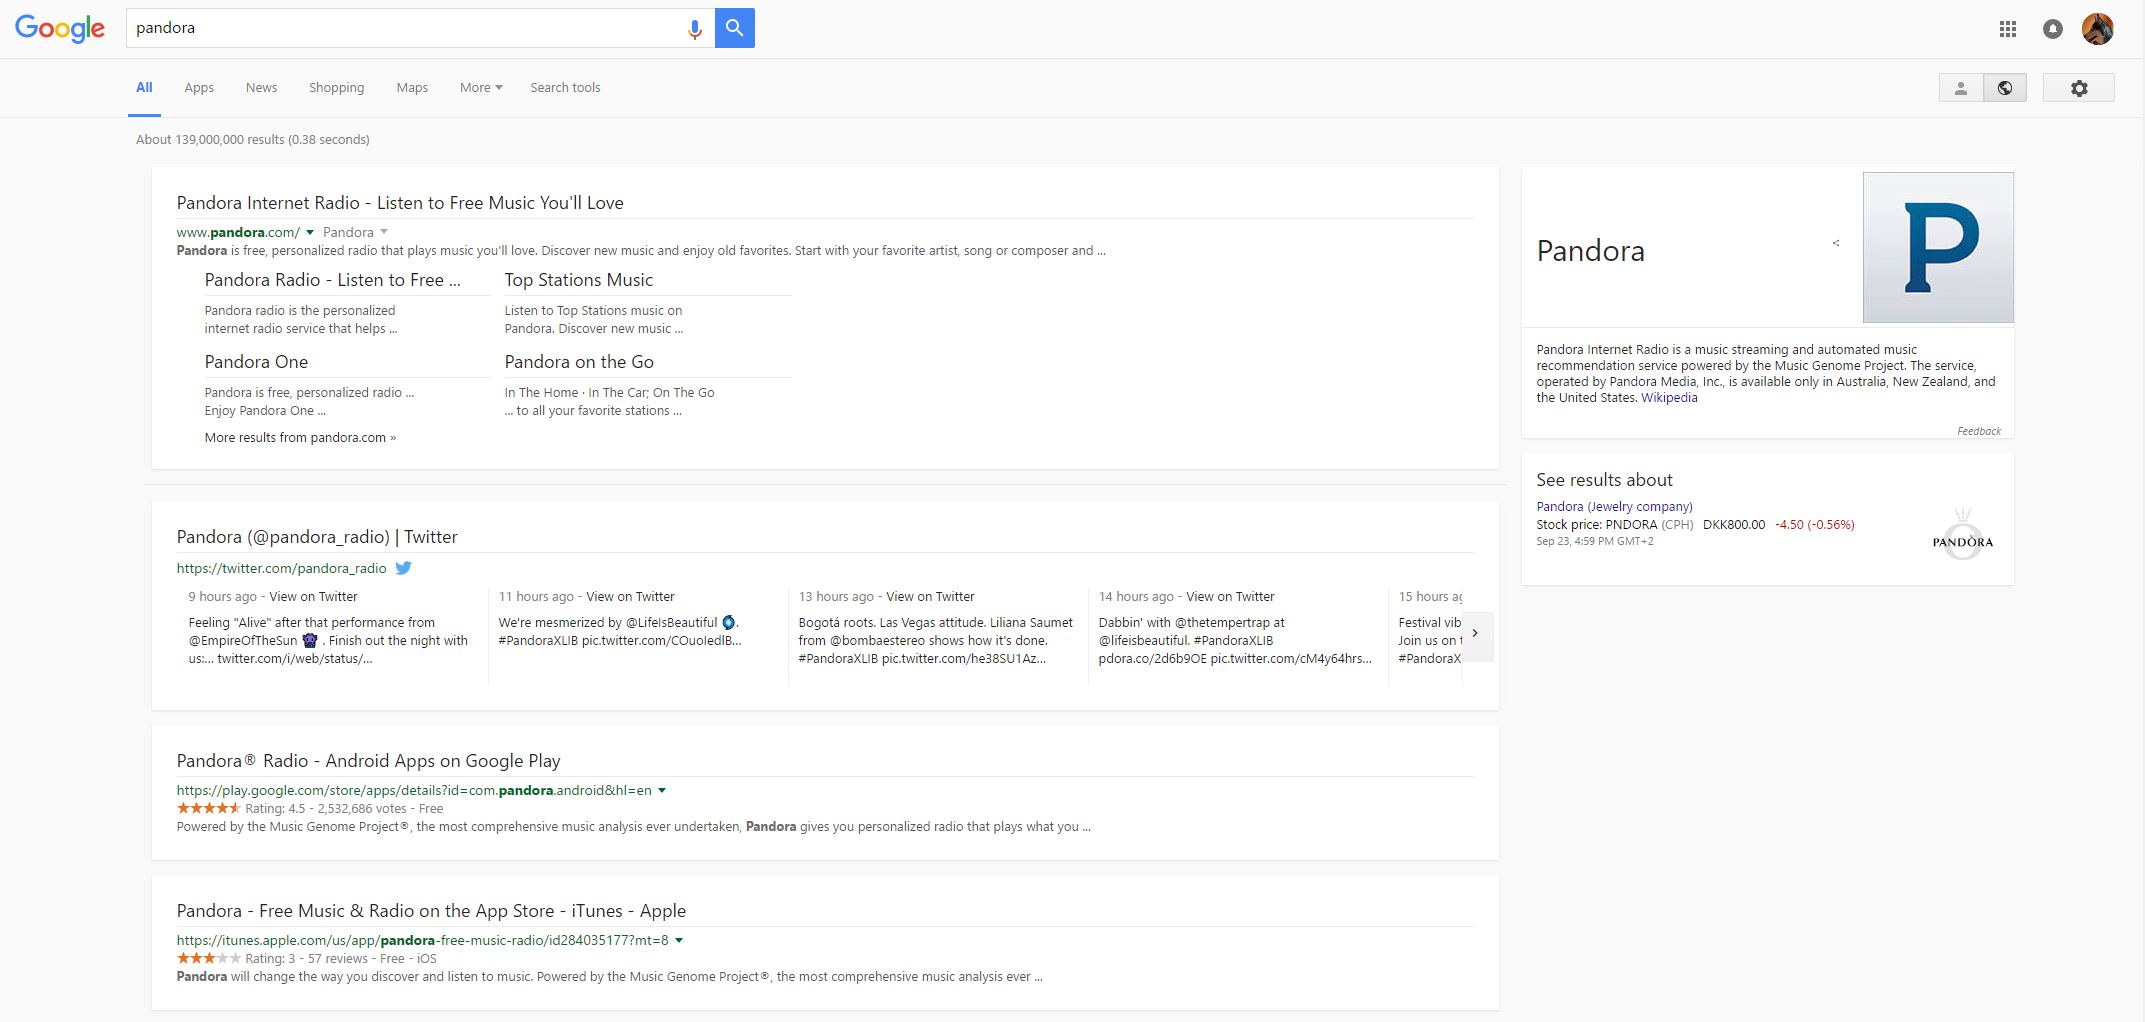Expand the Google Play result URL arrow
Screen dimensions: 2145x1022
(662, 790)
